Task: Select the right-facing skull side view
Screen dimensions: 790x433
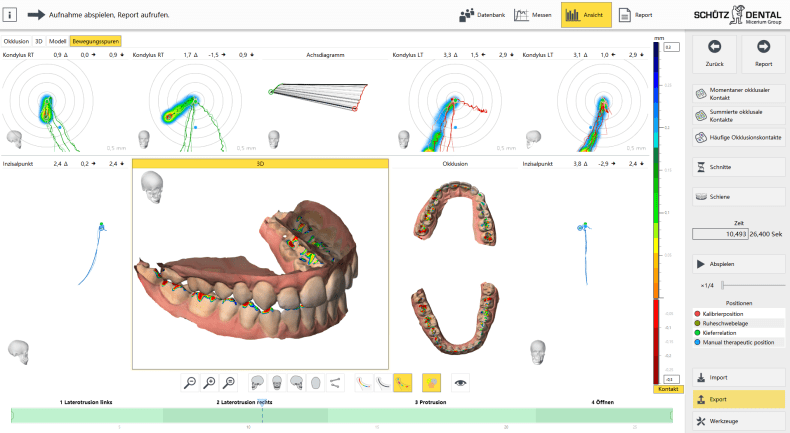Action: (296, 383)
